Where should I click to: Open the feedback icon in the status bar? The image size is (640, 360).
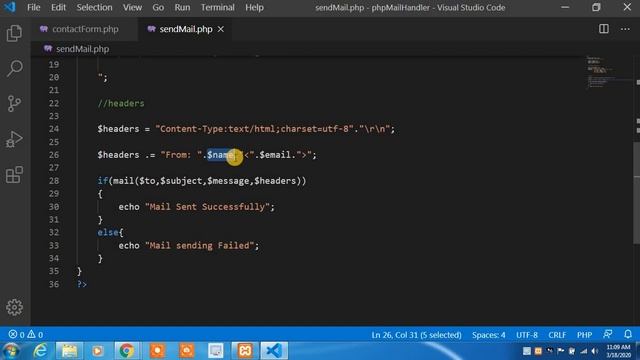(x=608, y=334)
